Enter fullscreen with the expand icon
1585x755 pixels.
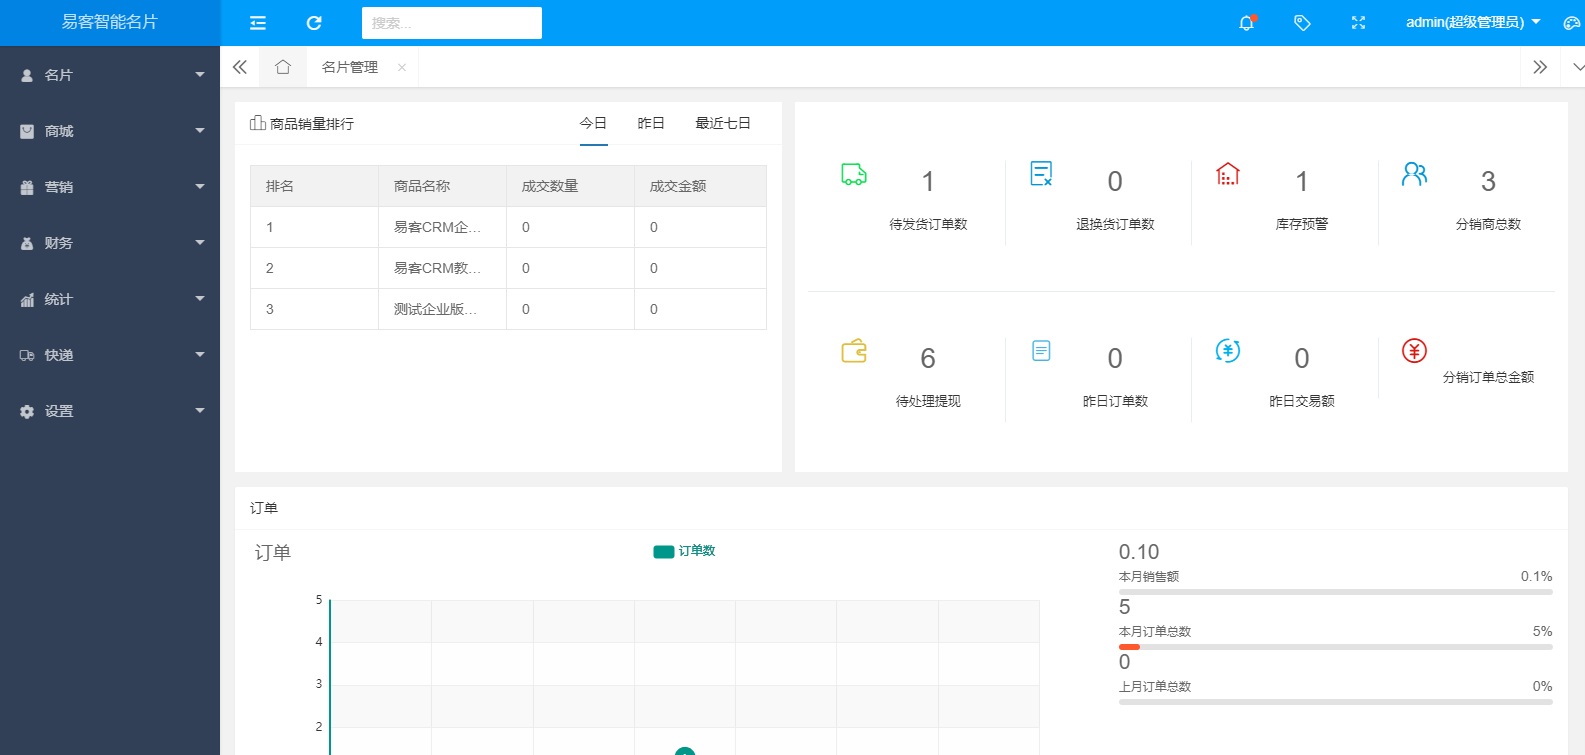[x=1358, y=22]
